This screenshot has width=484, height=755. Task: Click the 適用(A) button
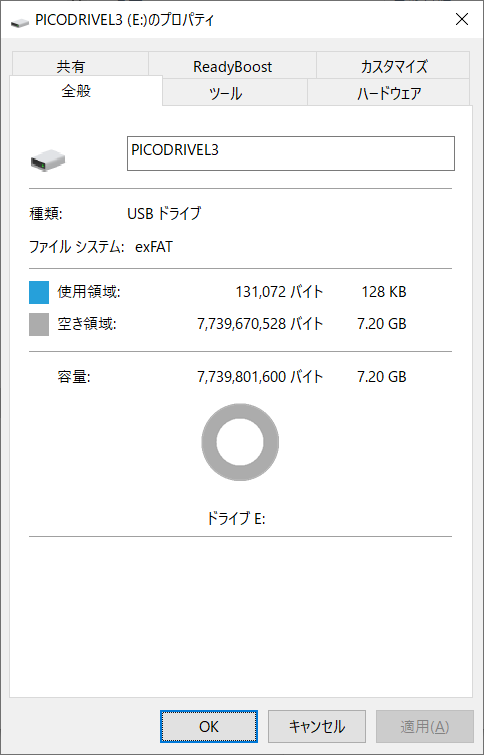[x=425, y=727]
